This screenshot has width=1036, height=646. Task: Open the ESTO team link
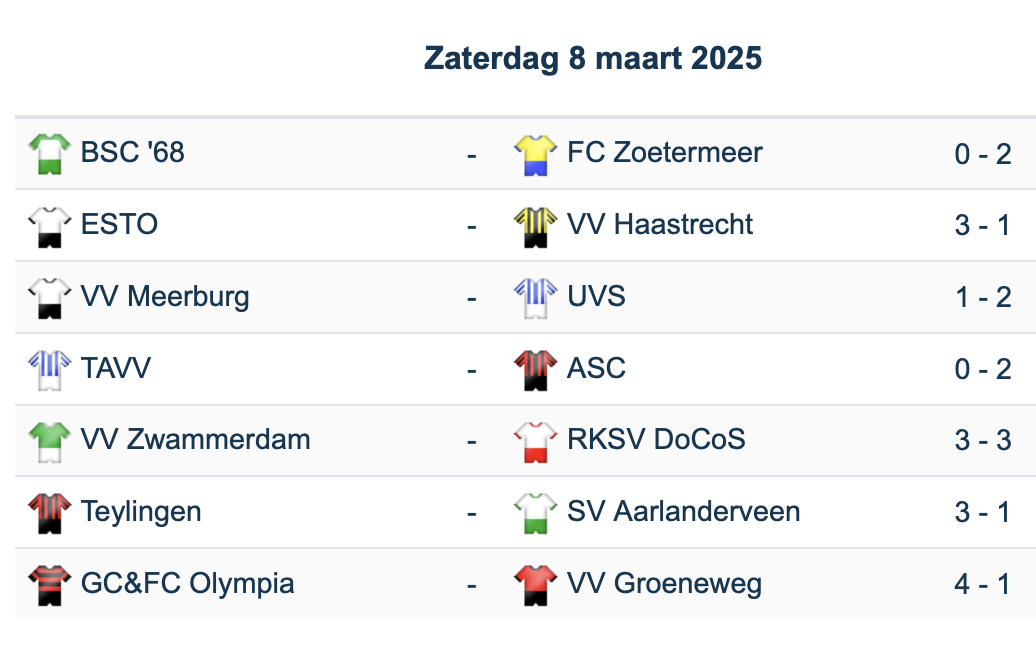click(x=119, y=225)
